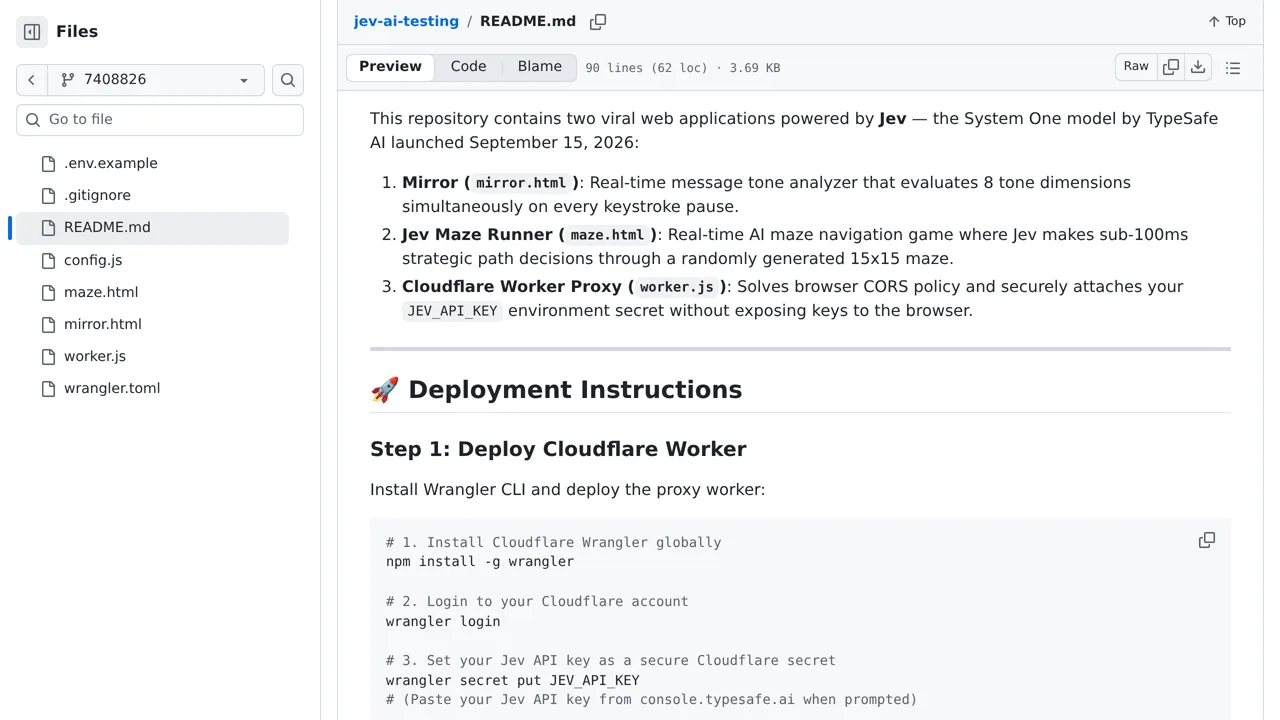Screen dimensions: 1280x720
Task: Jump to Top of the page
Action: [x=1227, y=21]
